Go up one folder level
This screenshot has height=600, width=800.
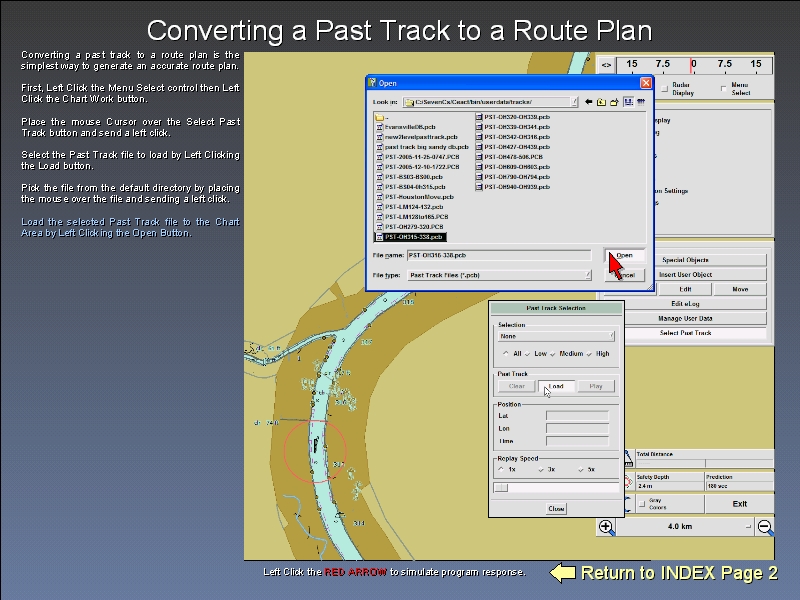[x=602, y=101]
